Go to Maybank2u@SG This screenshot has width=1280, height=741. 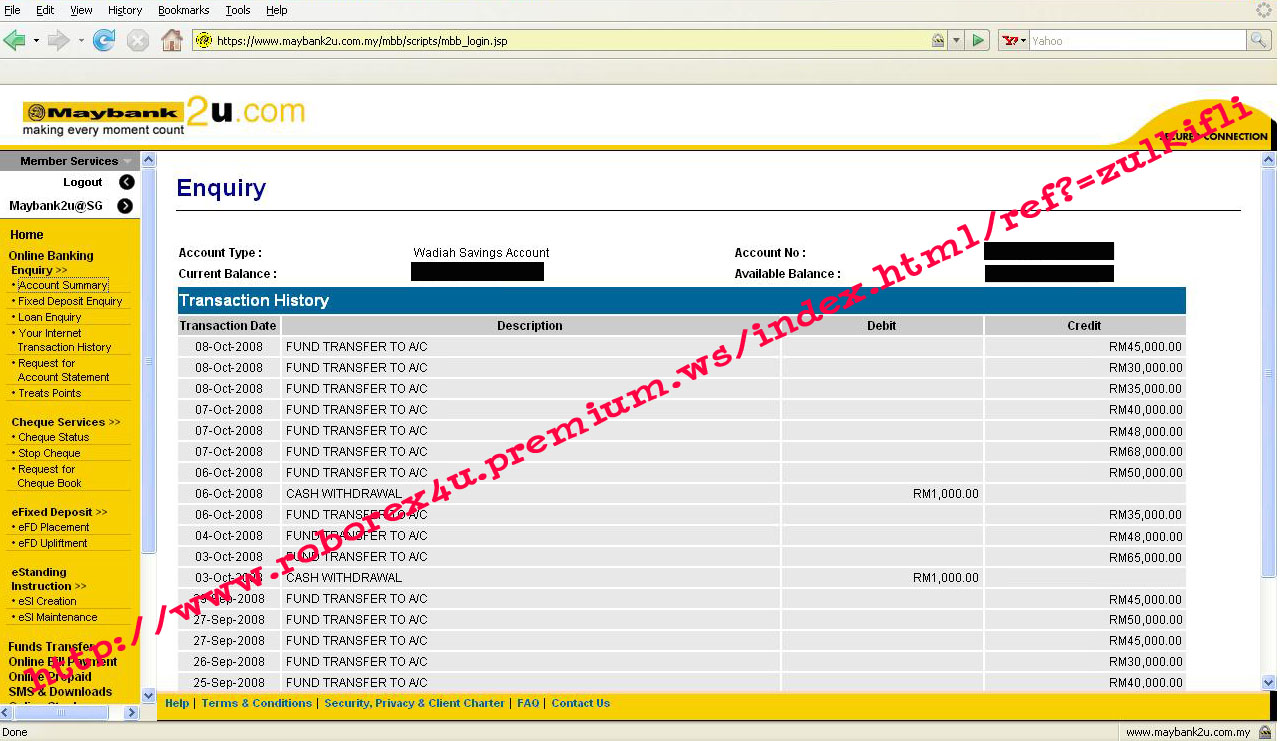[56, 206]
